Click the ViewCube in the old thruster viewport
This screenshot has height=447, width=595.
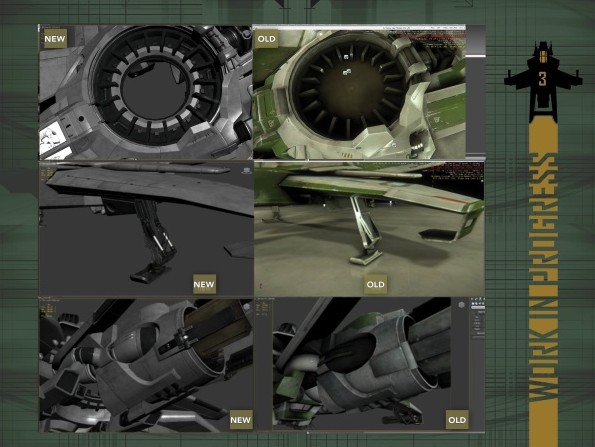(461, 304)
